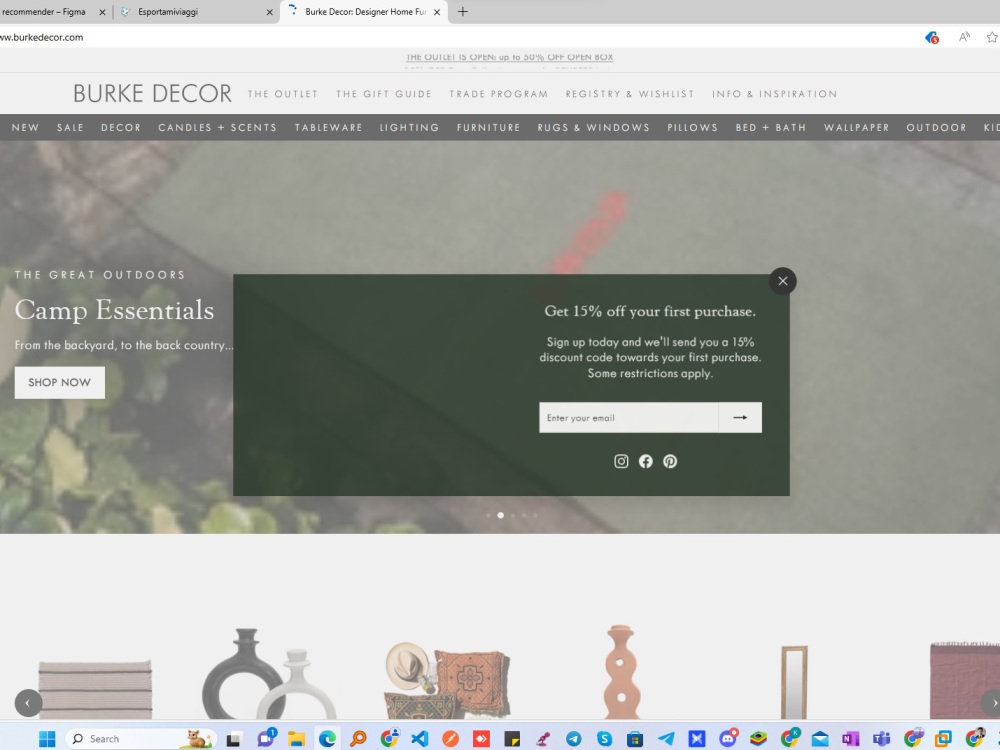Open REGISTRY & WISHLIST link
Screen dimensions: 1000x750
tap(630, 94)
